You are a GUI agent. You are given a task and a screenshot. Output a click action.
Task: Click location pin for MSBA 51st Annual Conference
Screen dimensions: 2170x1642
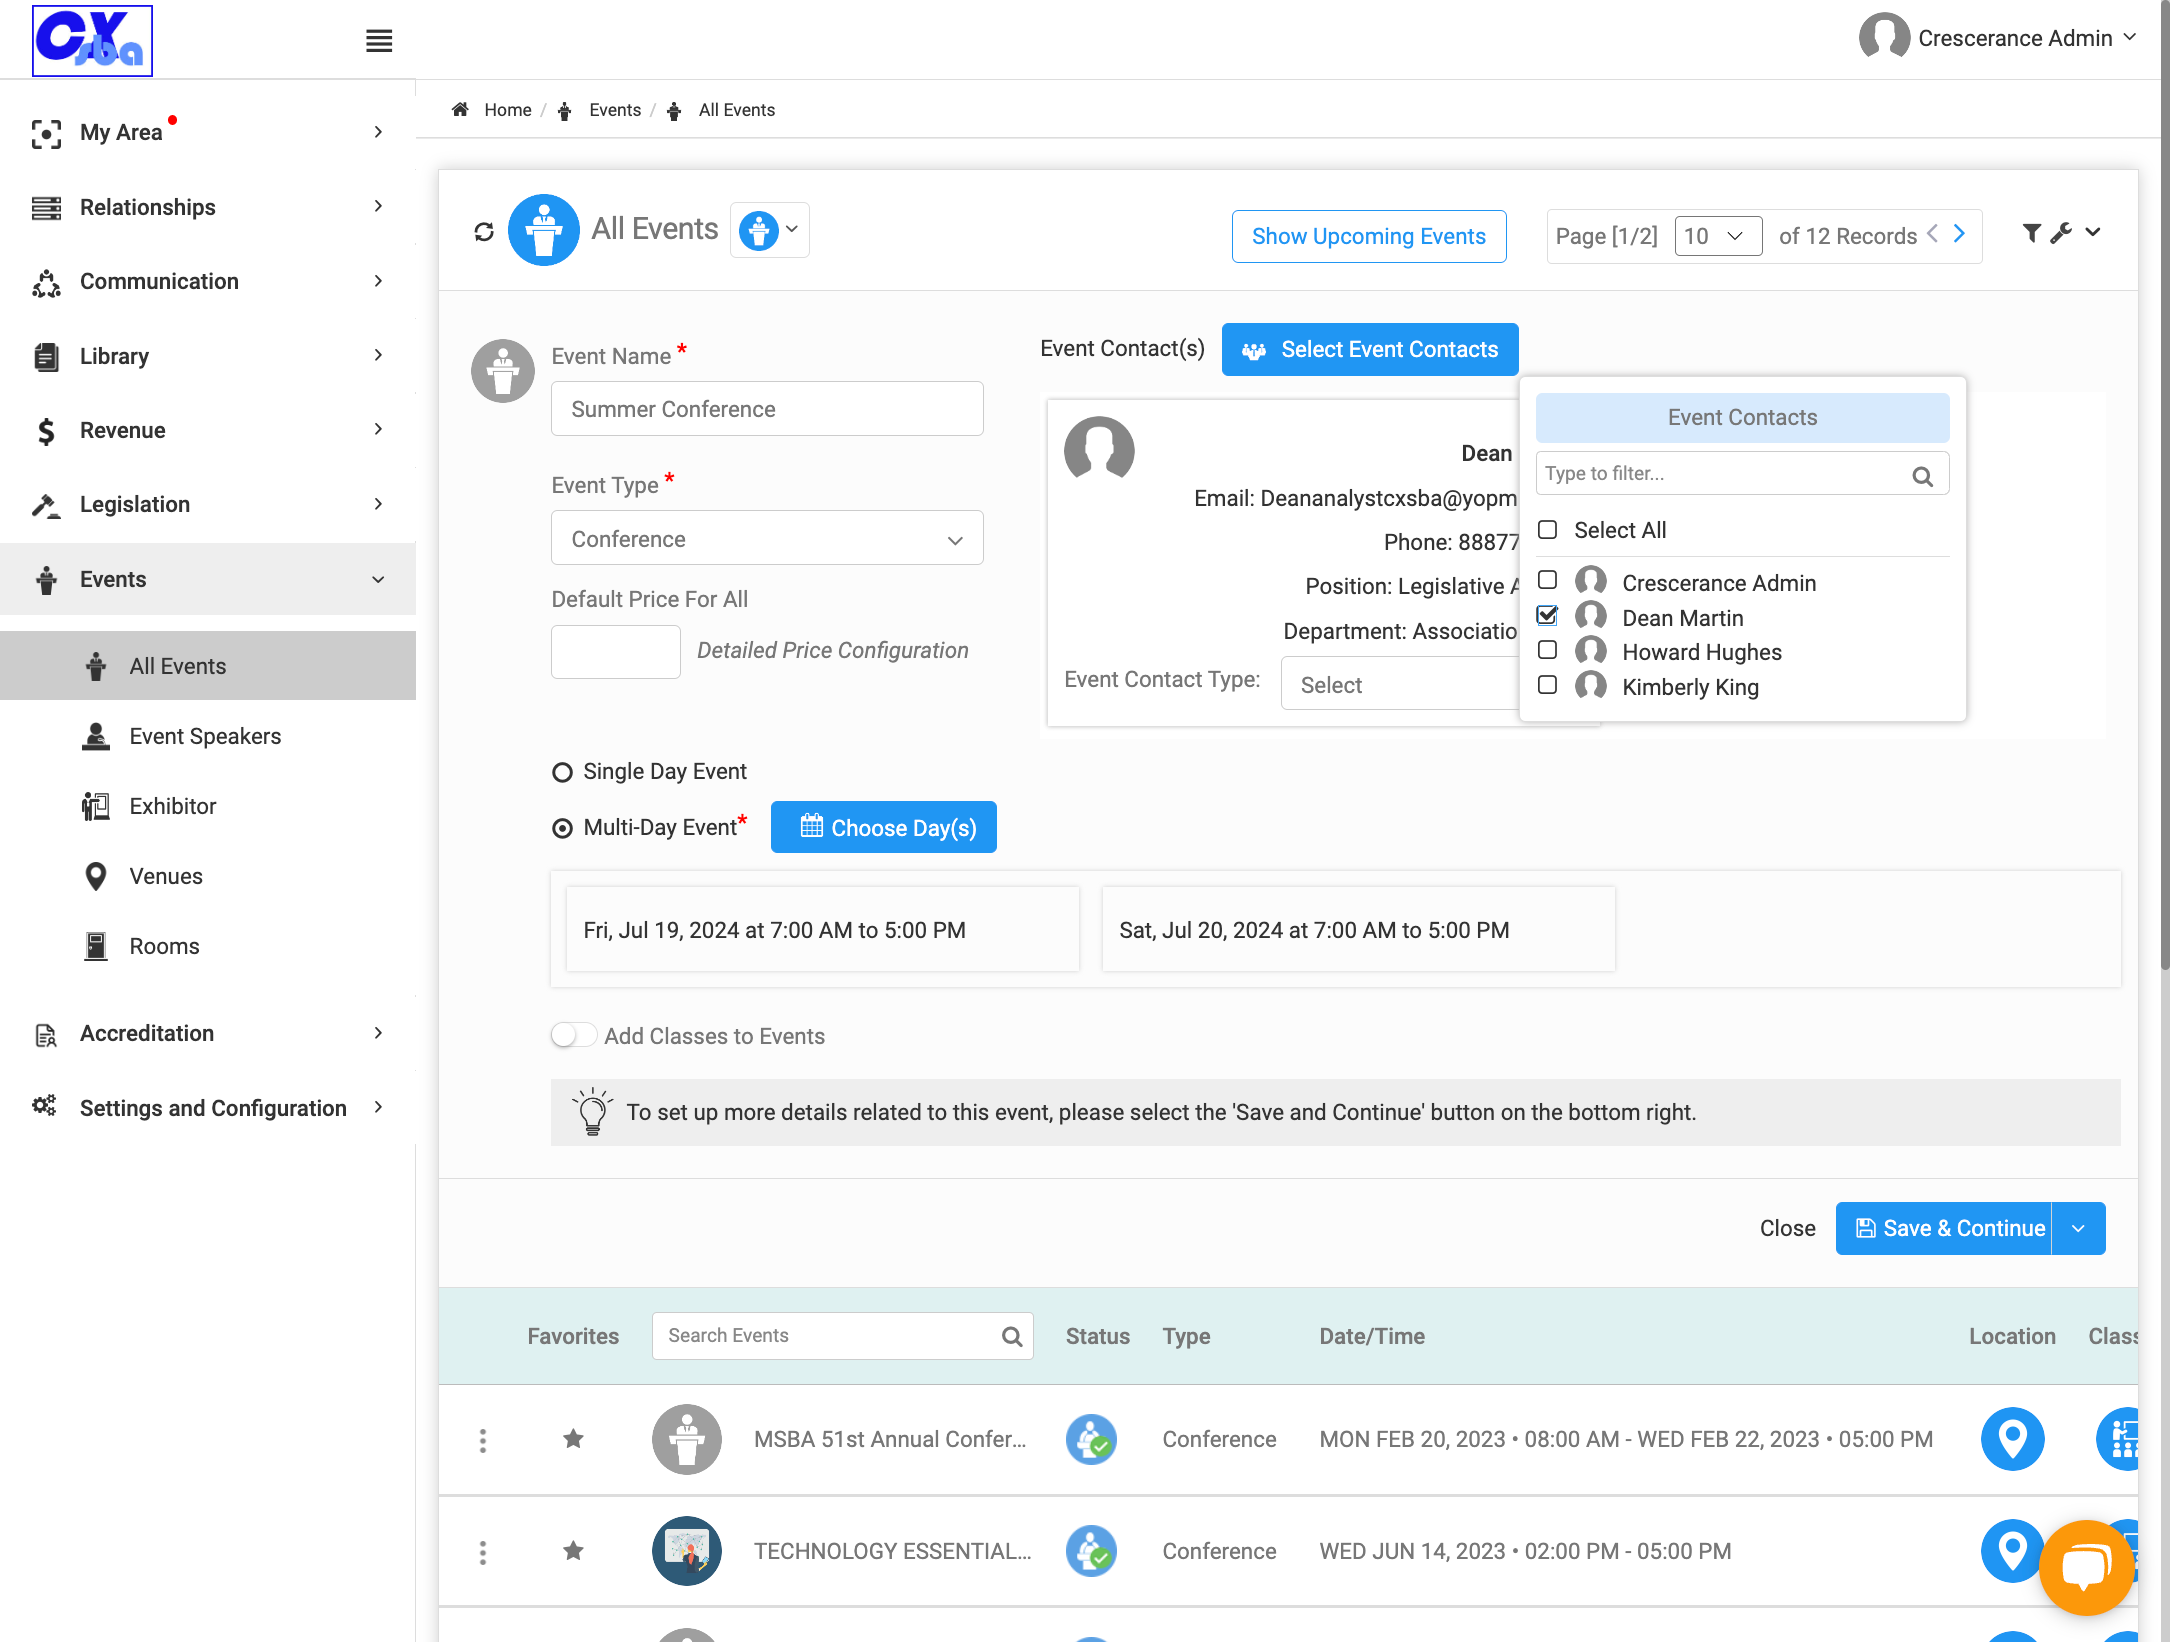pyautogui.click(x=2012, y=1439)
